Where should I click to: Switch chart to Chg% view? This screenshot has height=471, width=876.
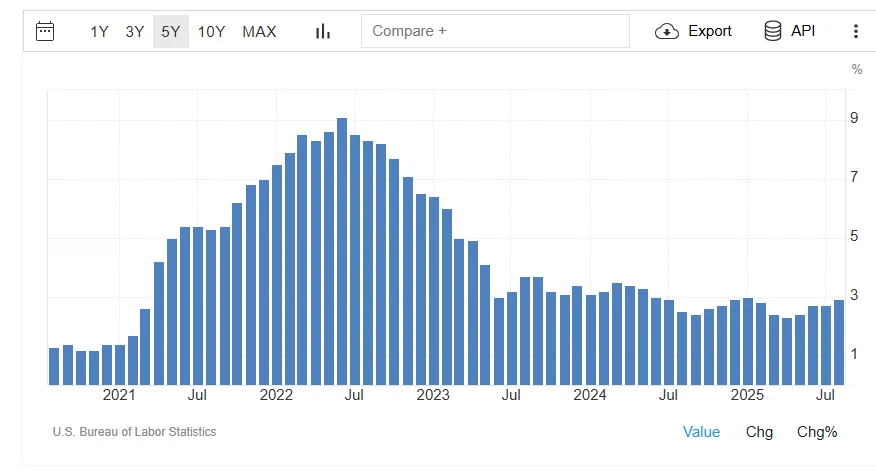coord(816,432)
